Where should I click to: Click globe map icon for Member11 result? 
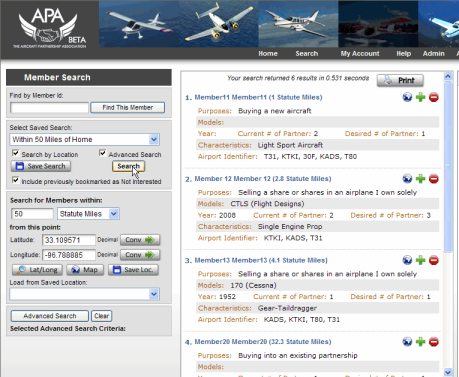pyautogui.click(x=407, y=97)
